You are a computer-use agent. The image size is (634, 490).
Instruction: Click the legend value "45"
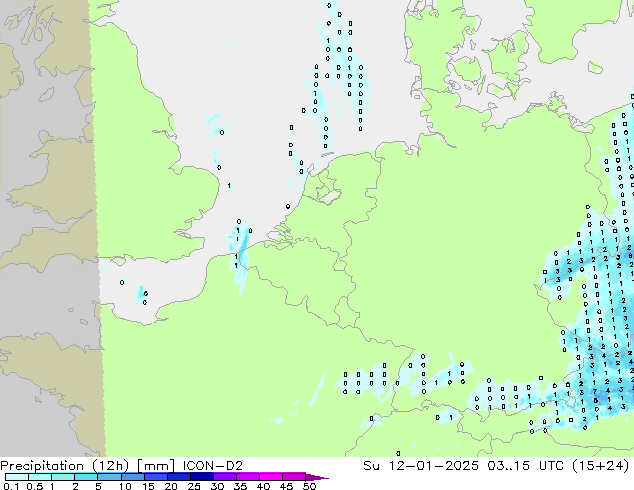(286, 486)
